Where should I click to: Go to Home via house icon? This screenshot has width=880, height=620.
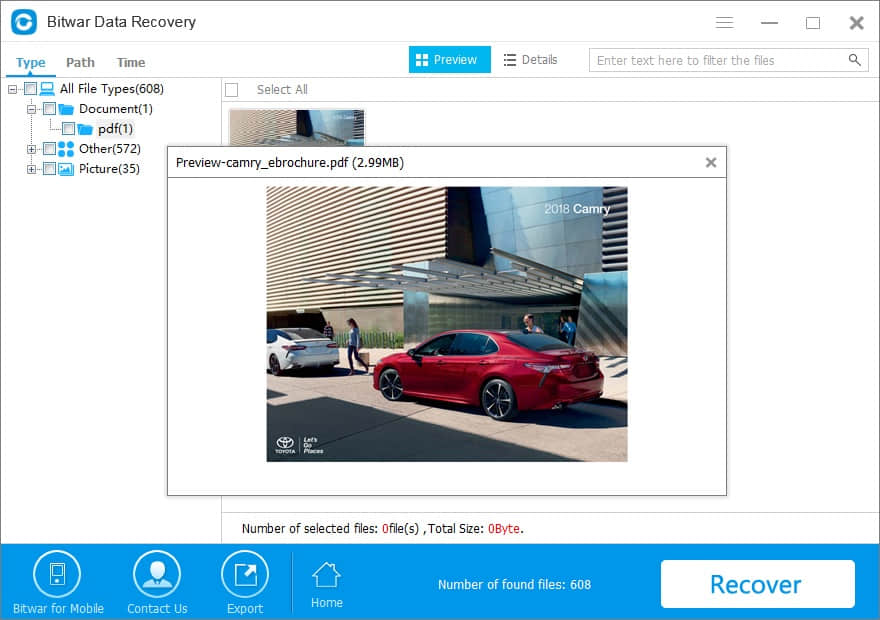327,575
